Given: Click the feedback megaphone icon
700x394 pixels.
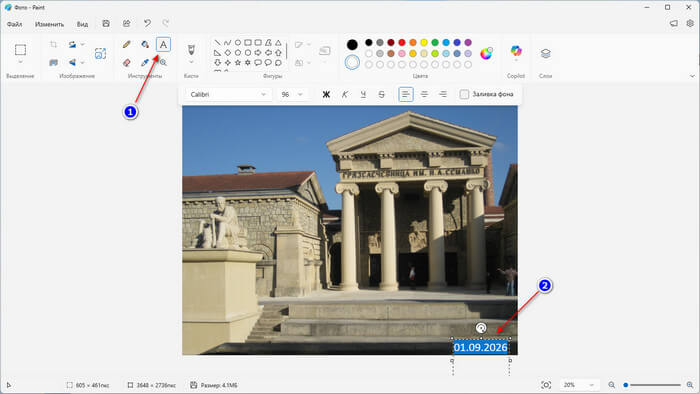Looking at the screenshot, I should tap(674, 24).
